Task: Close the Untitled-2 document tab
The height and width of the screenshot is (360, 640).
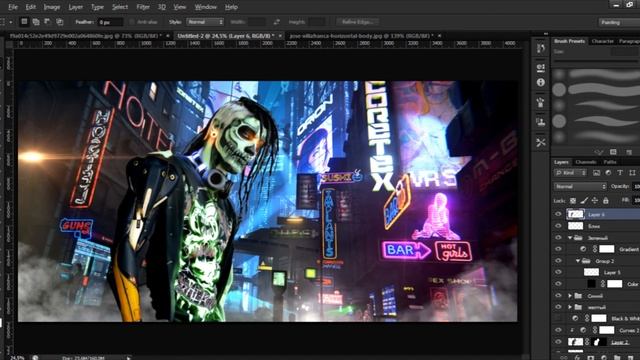Action: pyautogui.click(x=280, y=36)
